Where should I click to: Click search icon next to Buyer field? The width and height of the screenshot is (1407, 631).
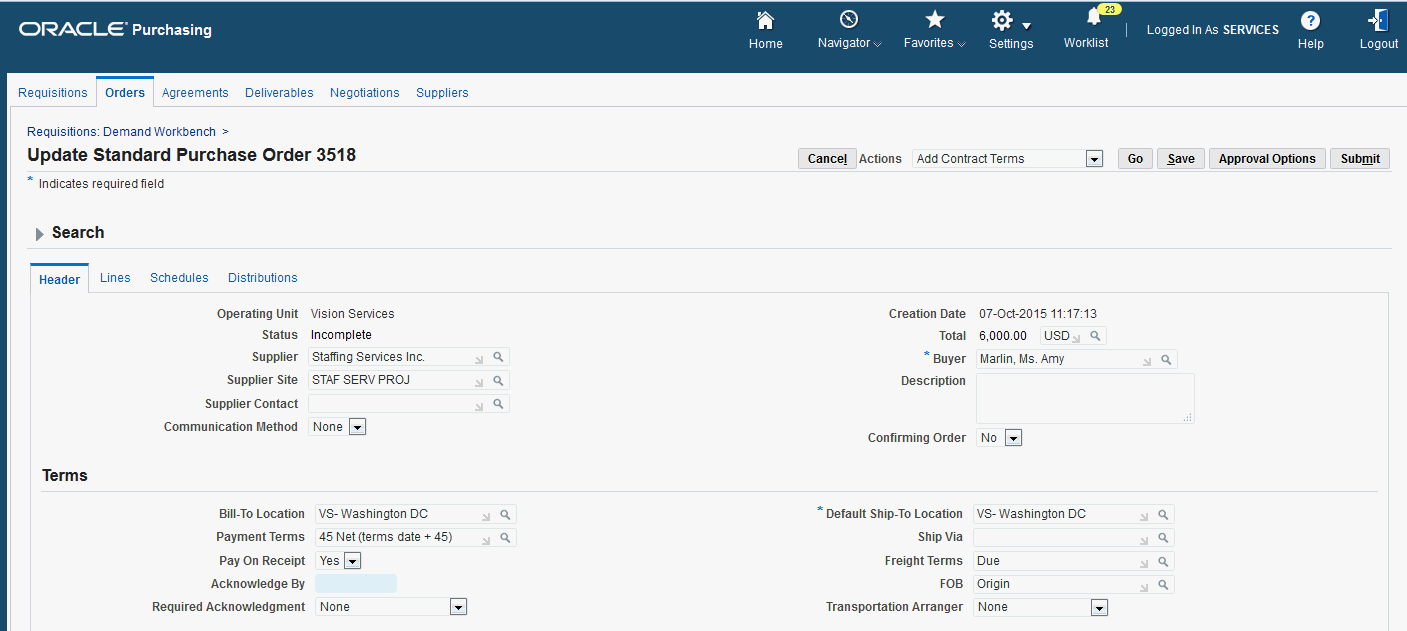click(1166, 359)
